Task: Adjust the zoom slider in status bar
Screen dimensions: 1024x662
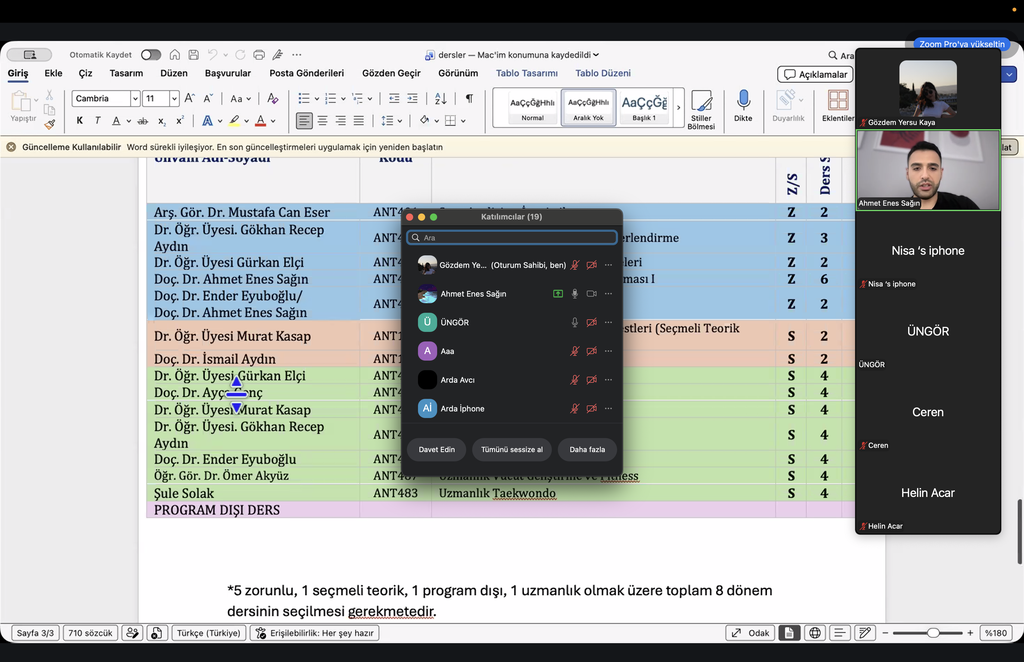Action: [933, 633]
